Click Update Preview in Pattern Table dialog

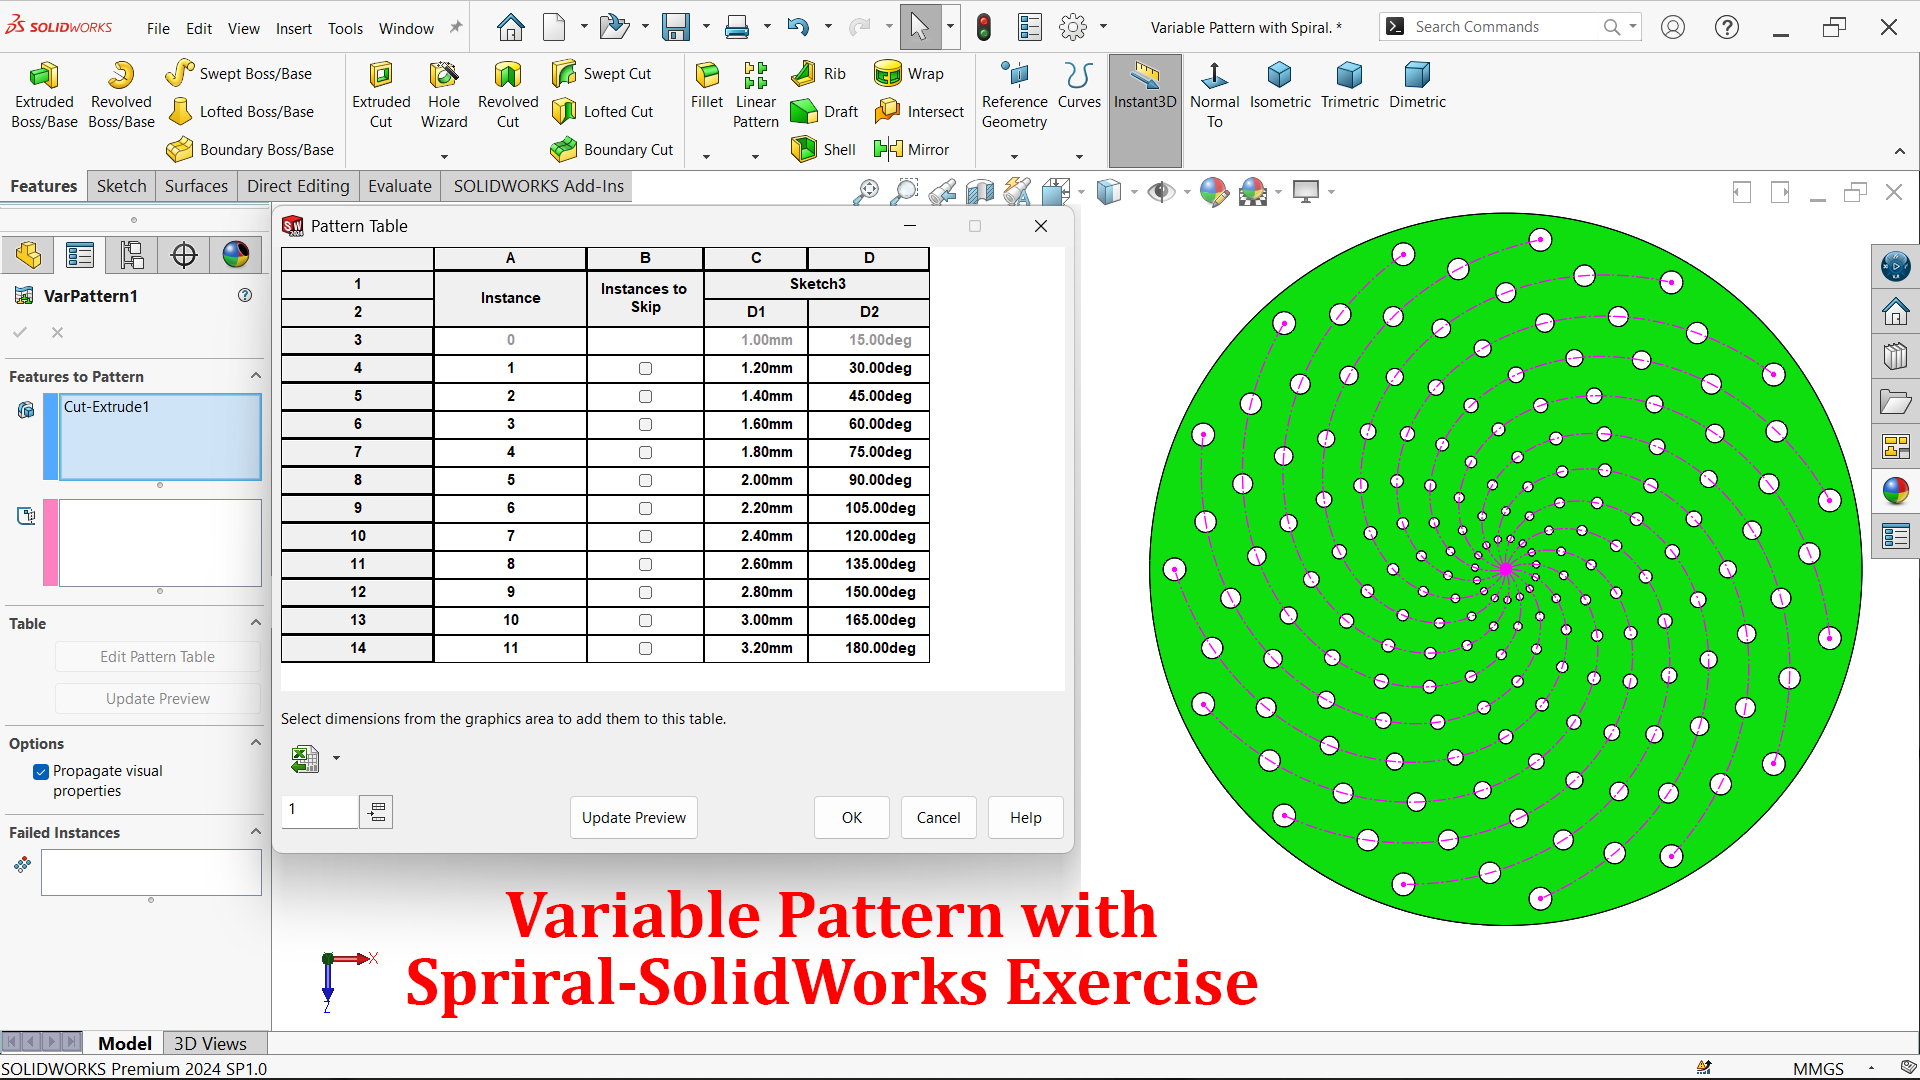(x=634, y=818)
